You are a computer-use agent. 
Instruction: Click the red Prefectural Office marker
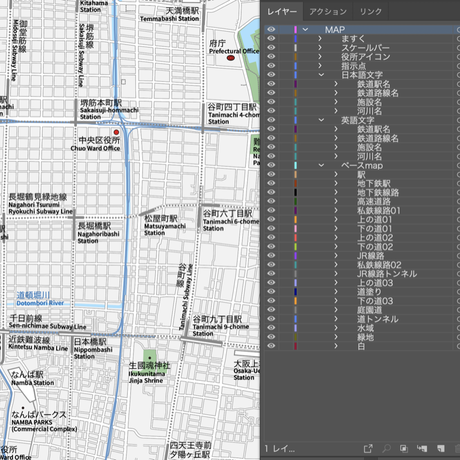[x=230, y=58]
